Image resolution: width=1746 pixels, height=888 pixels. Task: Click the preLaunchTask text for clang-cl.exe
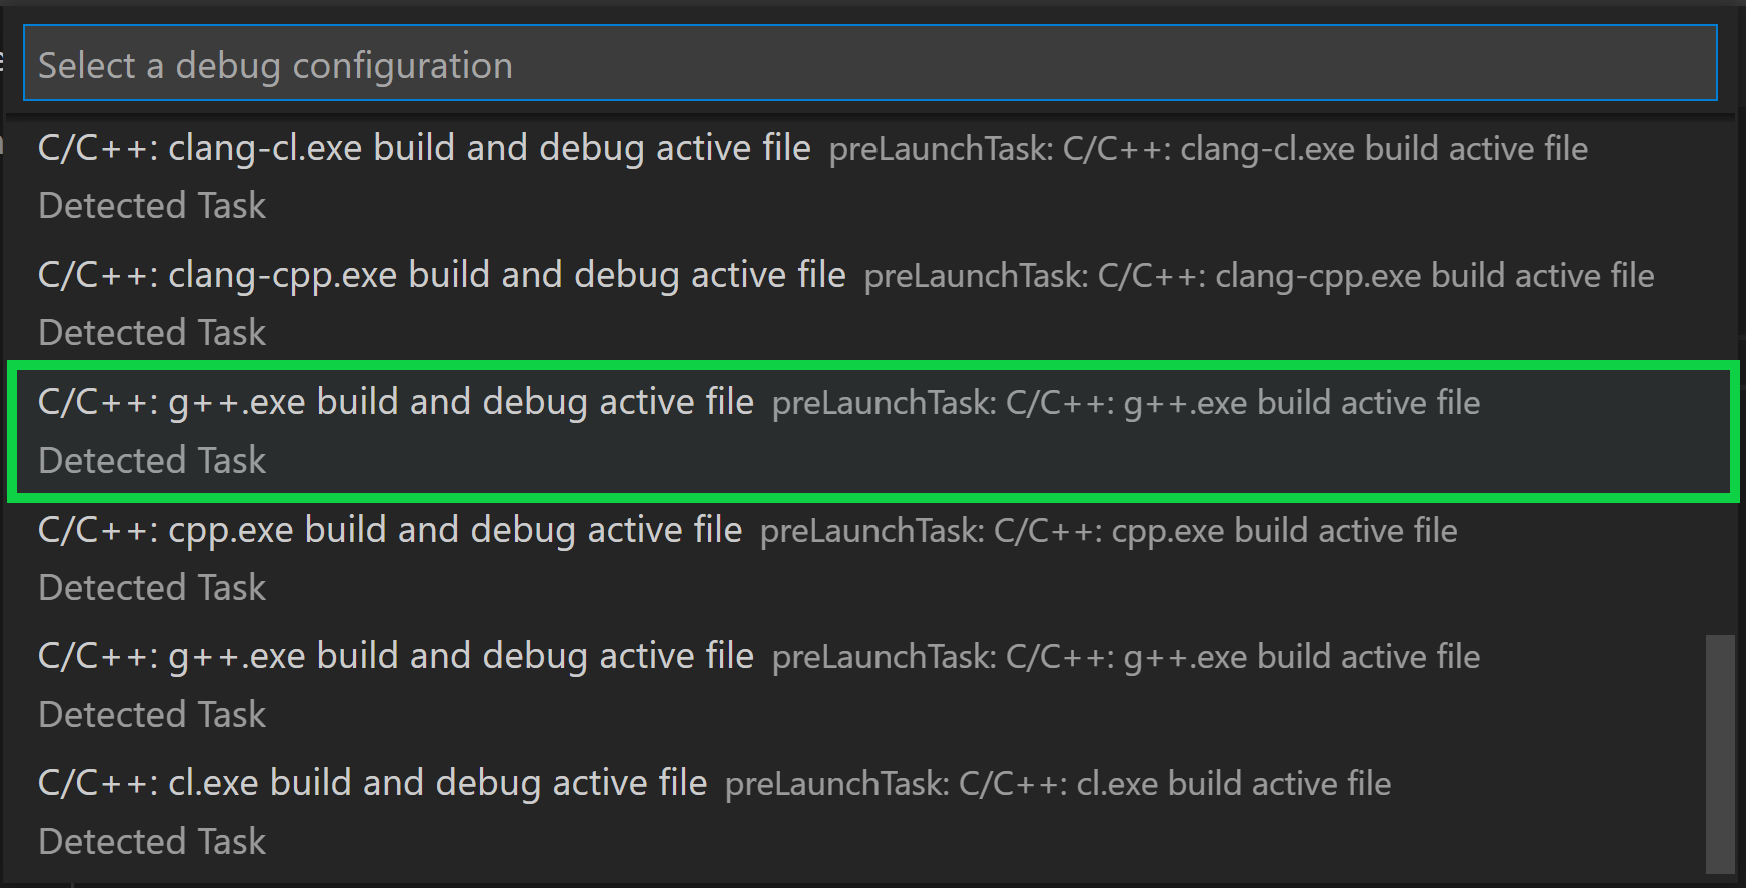pyautogui.click(x=1207, y=148)
